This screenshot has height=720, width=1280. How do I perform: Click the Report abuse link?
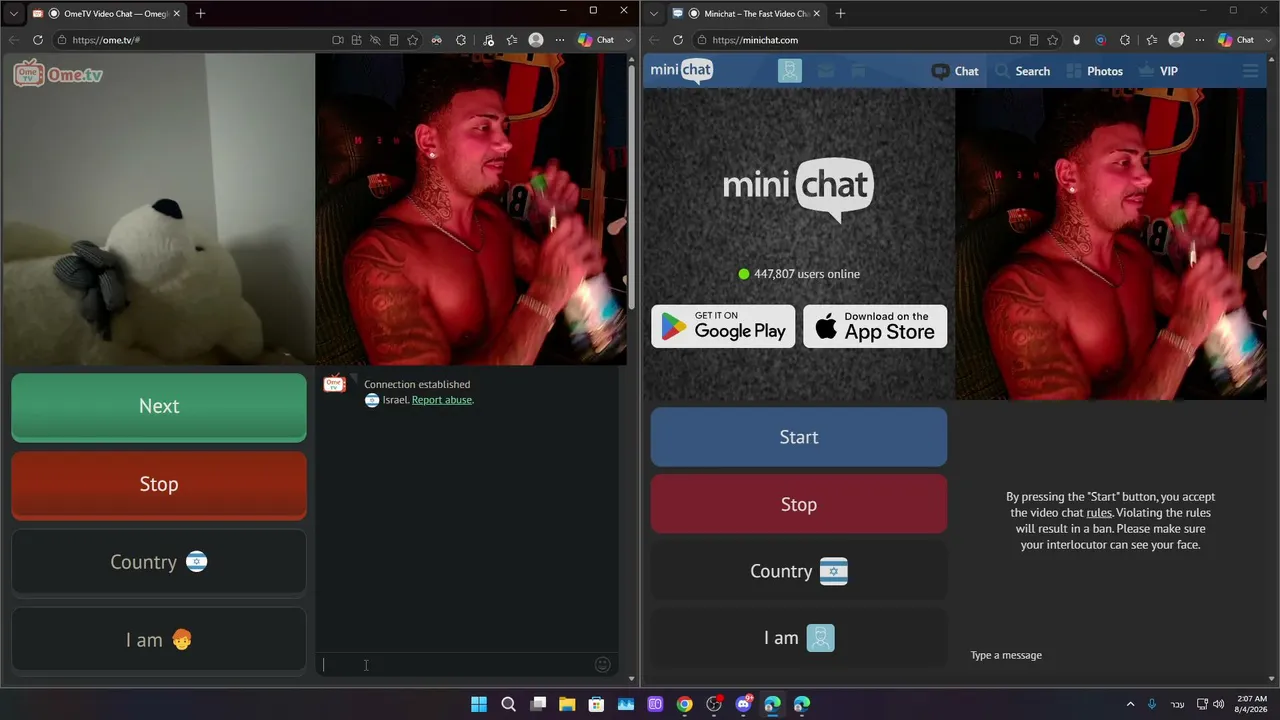pyautogui.click(x=442, y=400)
